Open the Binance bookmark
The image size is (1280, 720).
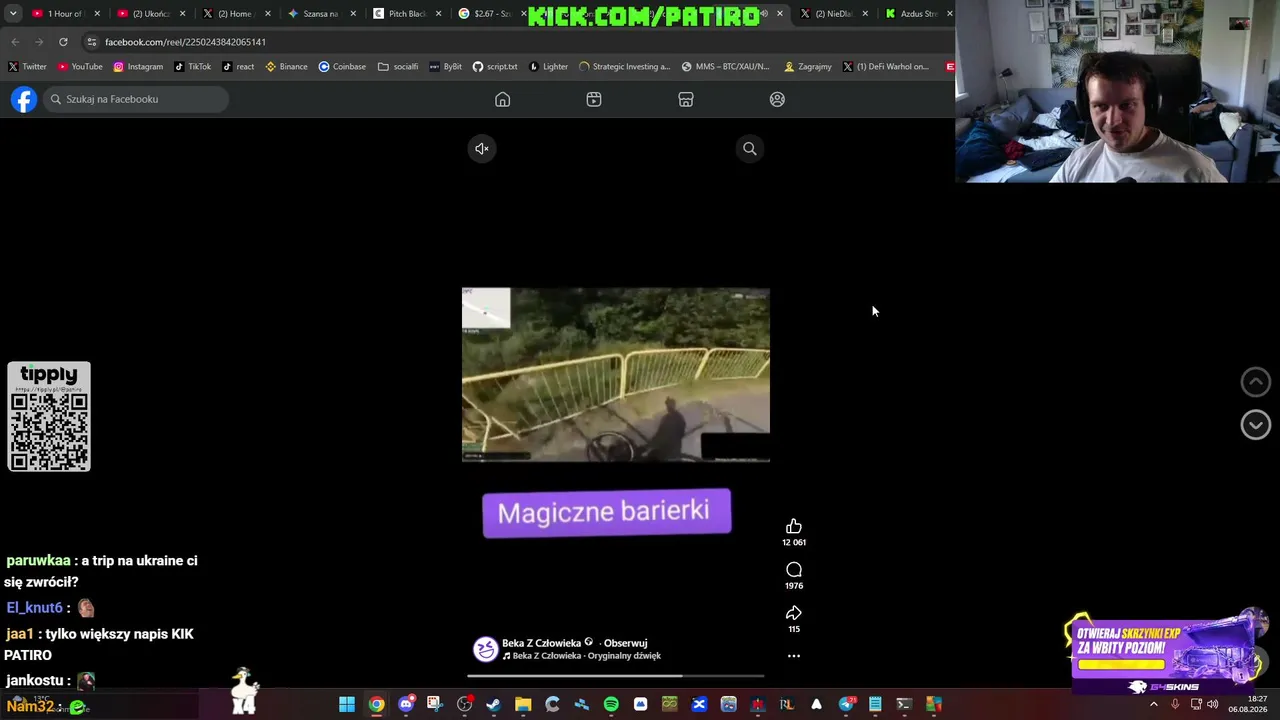click(286, 67)
